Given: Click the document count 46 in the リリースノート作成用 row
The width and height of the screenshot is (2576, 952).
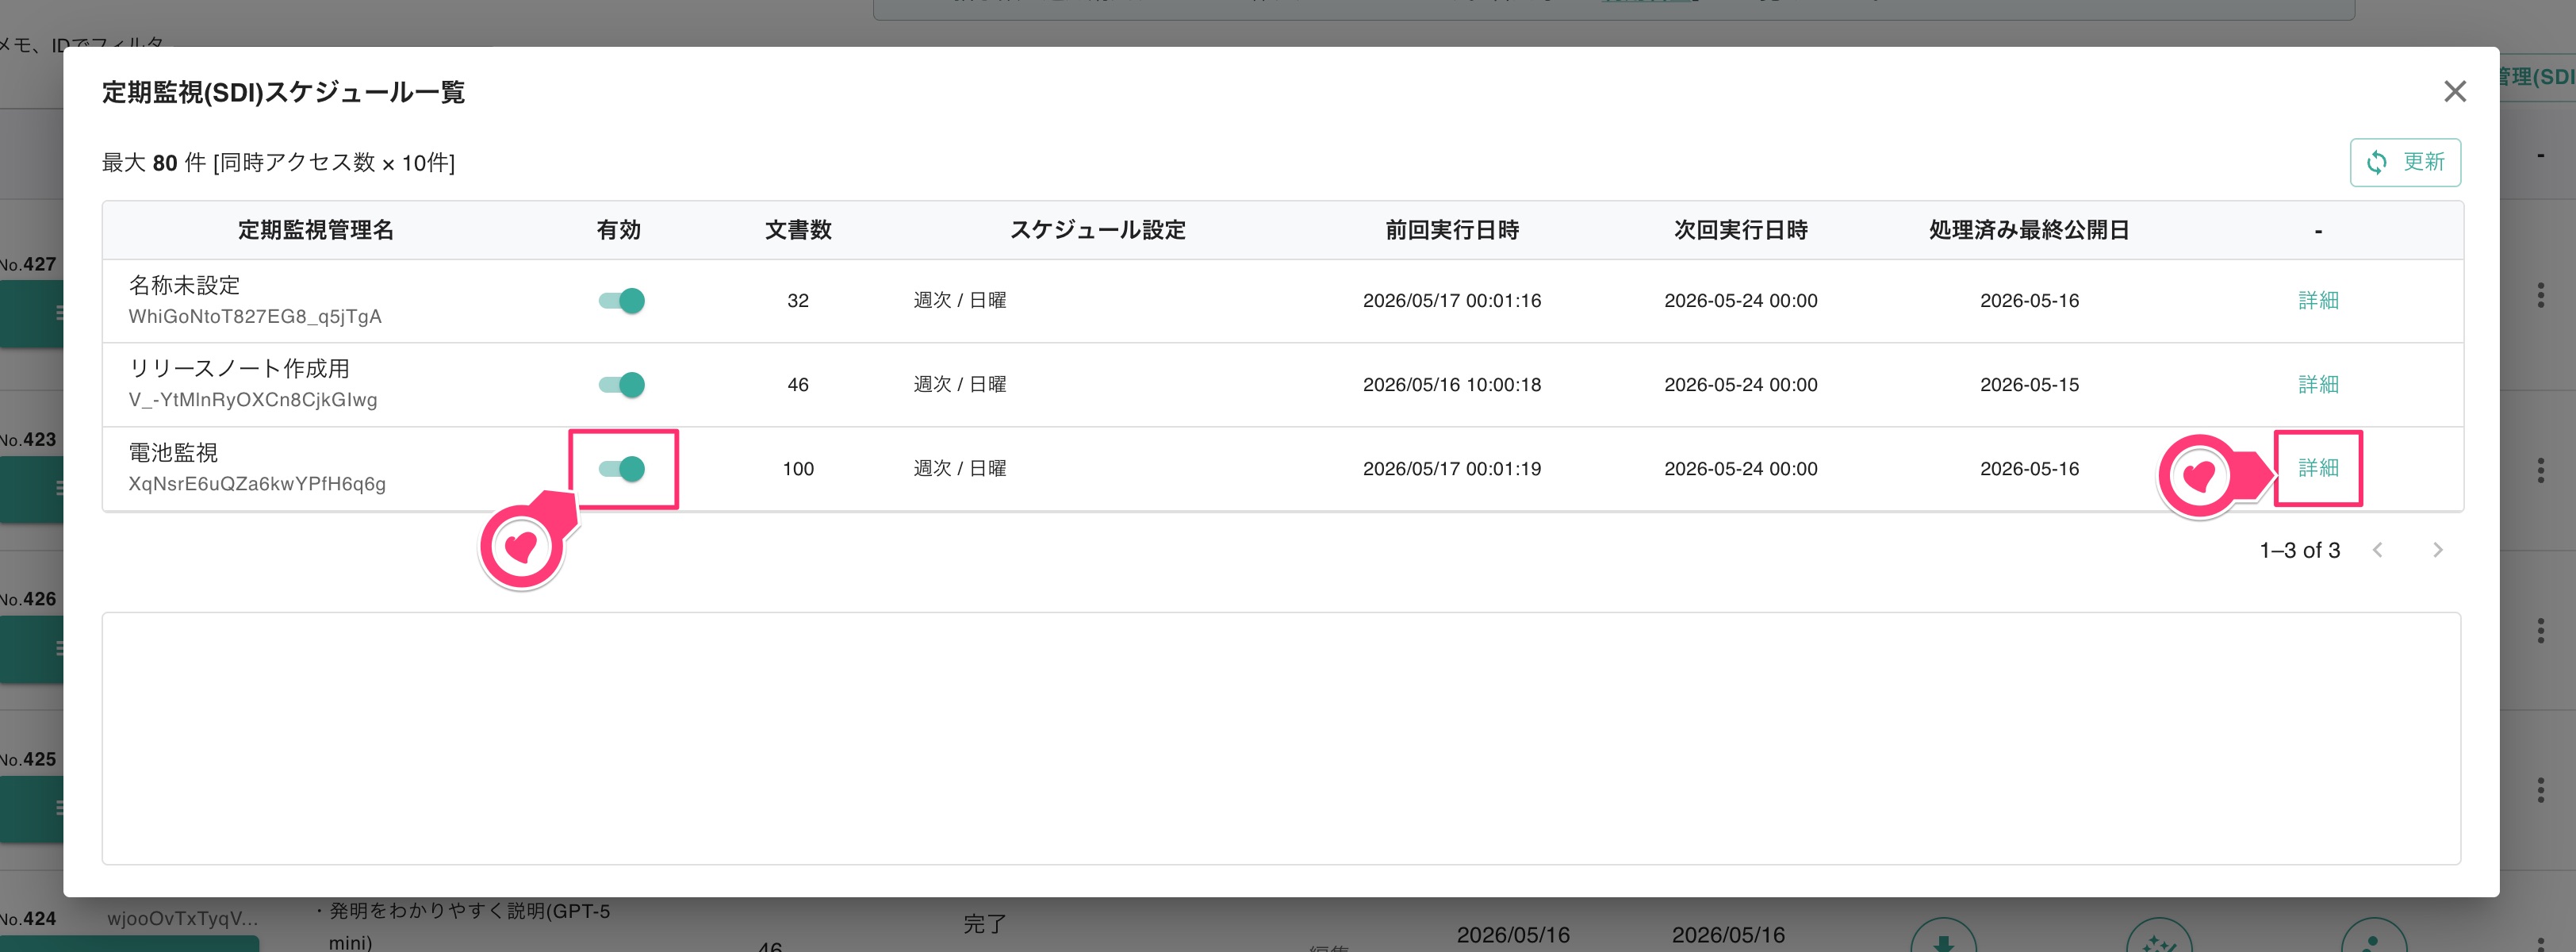Looking at the screenshot, I should (x=798, y=385).
